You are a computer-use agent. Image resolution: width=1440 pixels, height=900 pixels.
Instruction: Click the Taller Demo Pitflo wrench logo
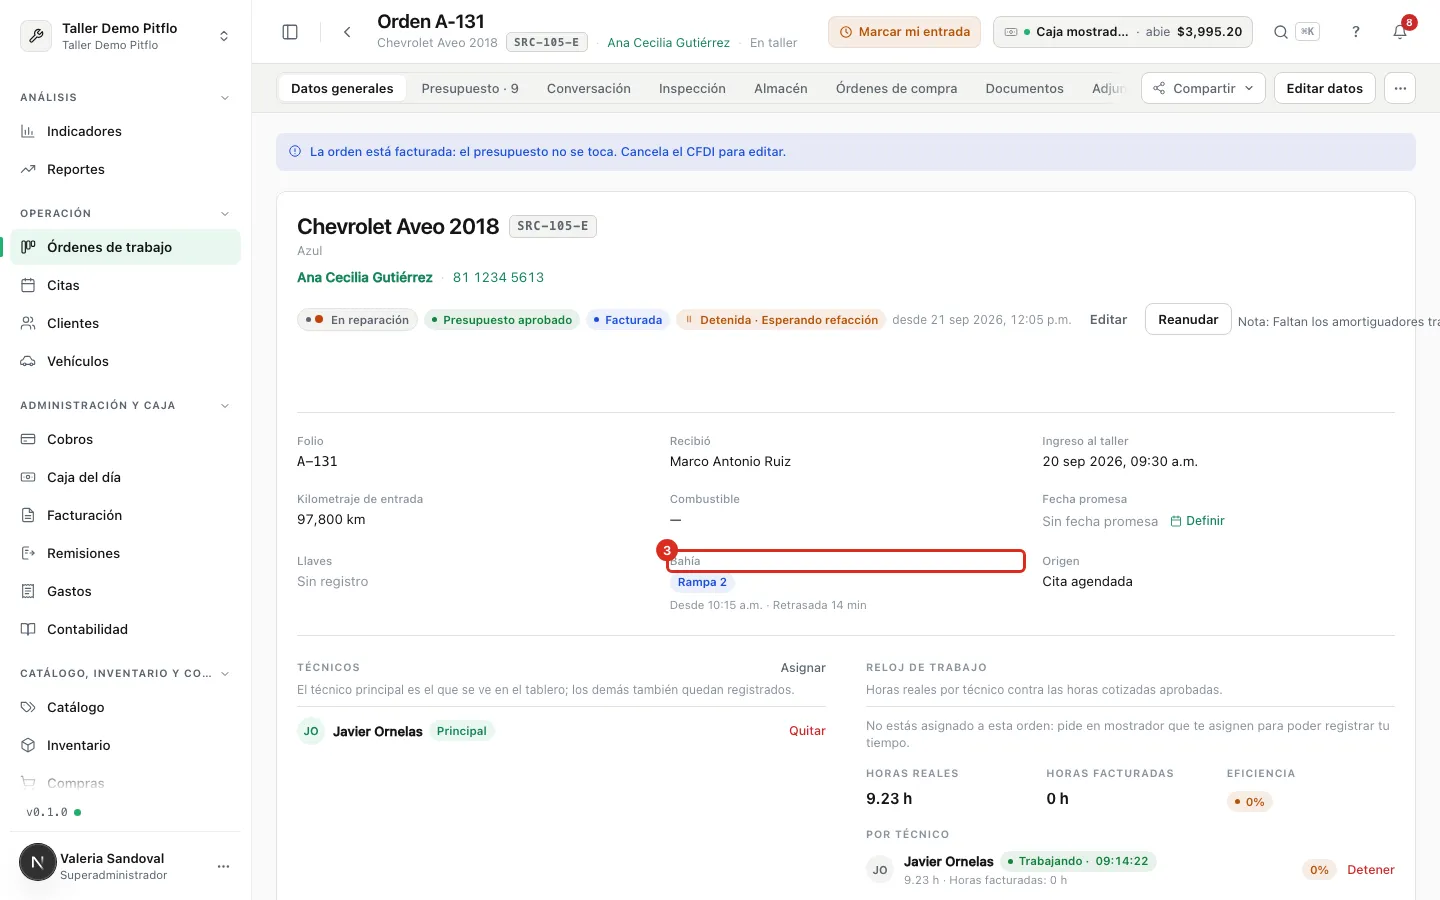point(36,36)
